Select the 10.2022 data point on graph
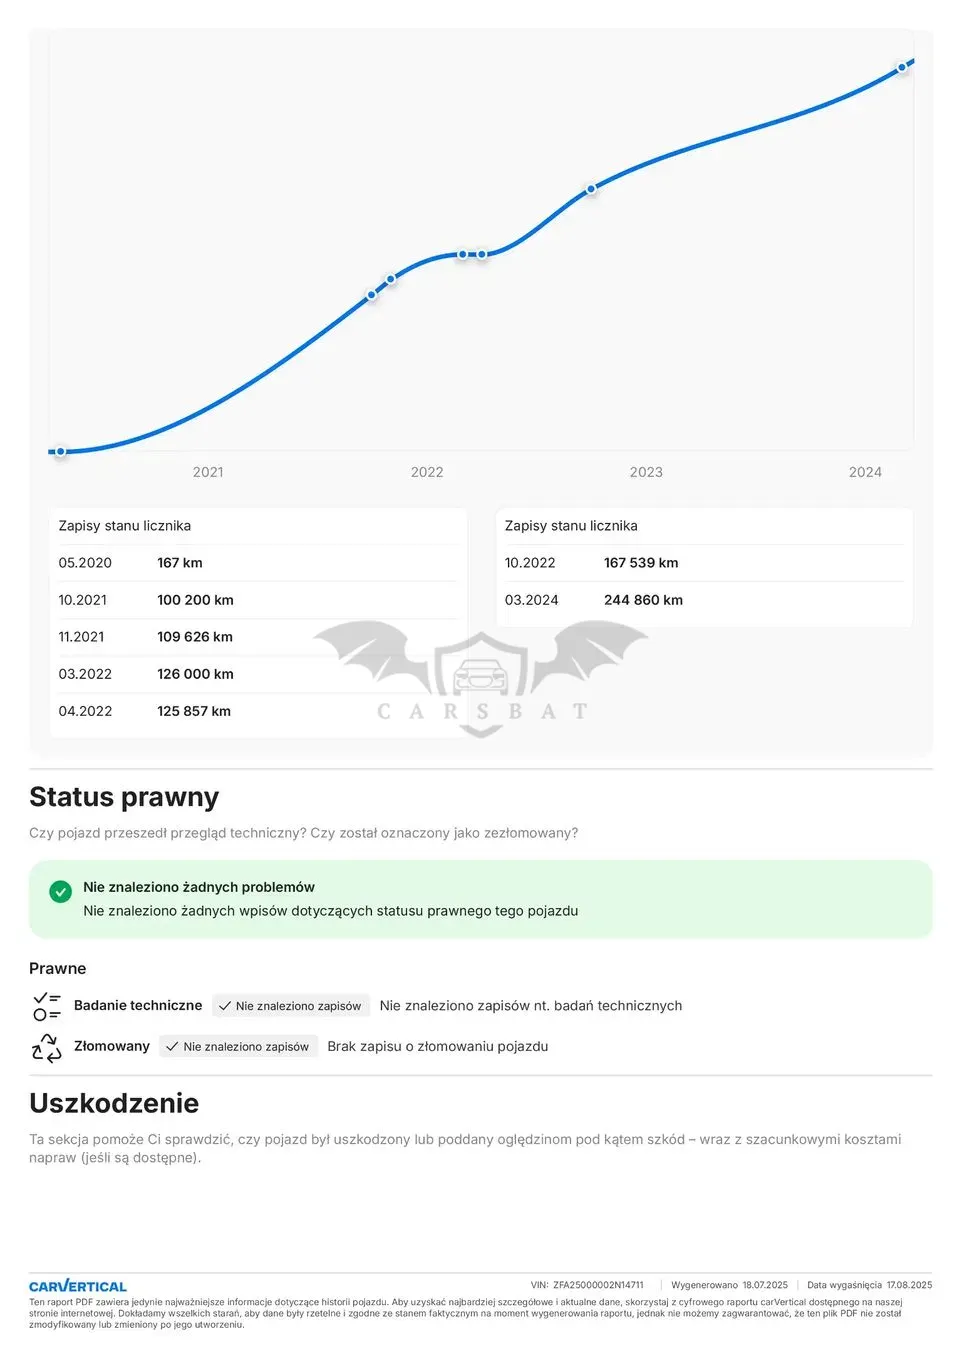Viewport: 962px width, 1359px height. 591,188
